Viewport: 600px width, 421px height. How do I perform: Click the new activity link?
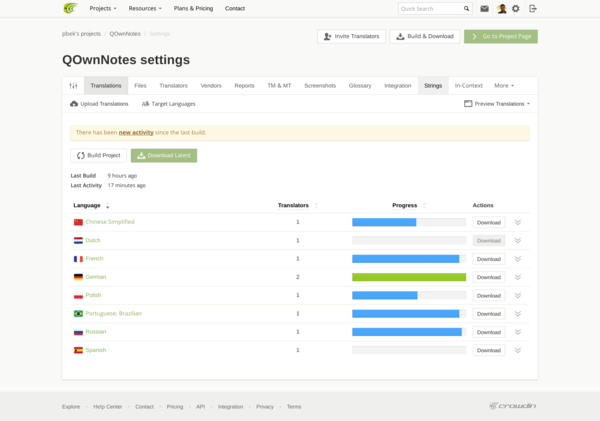[x=137, y=132]
